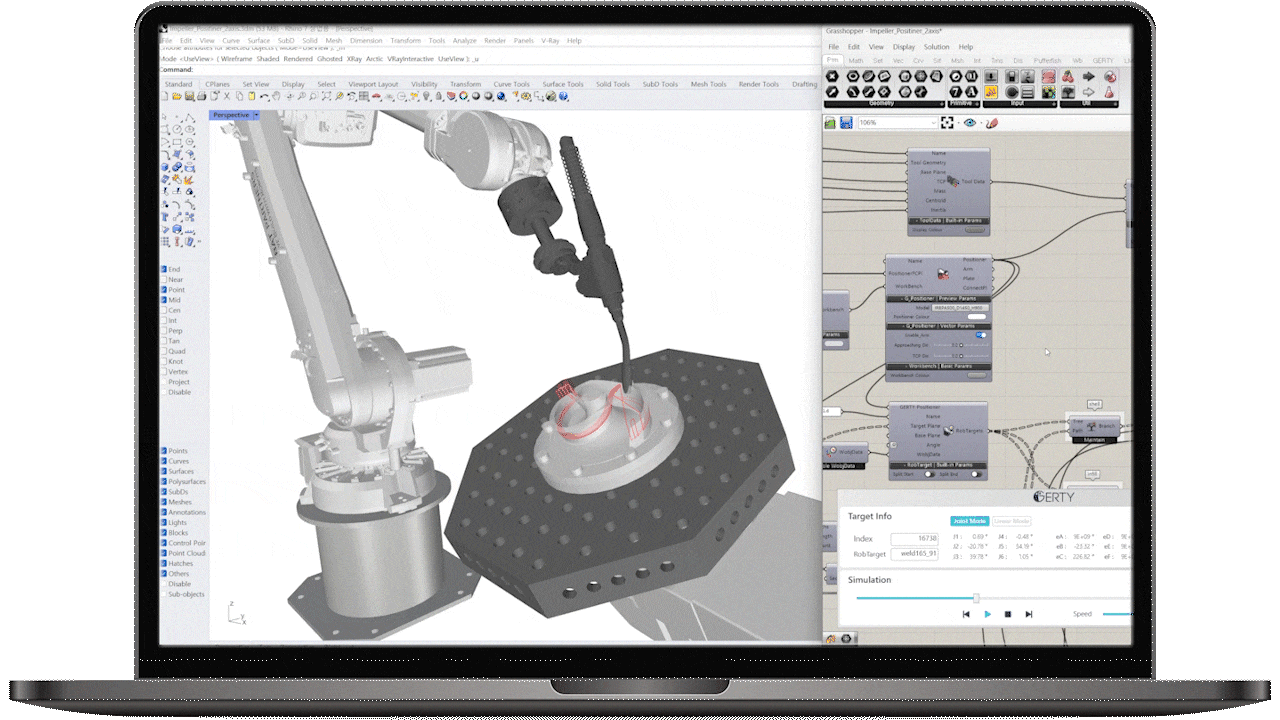This screenshot has height=720, width=1280.
Task: Click the black arrow icon in Util panel
Action: (1088, 76)
